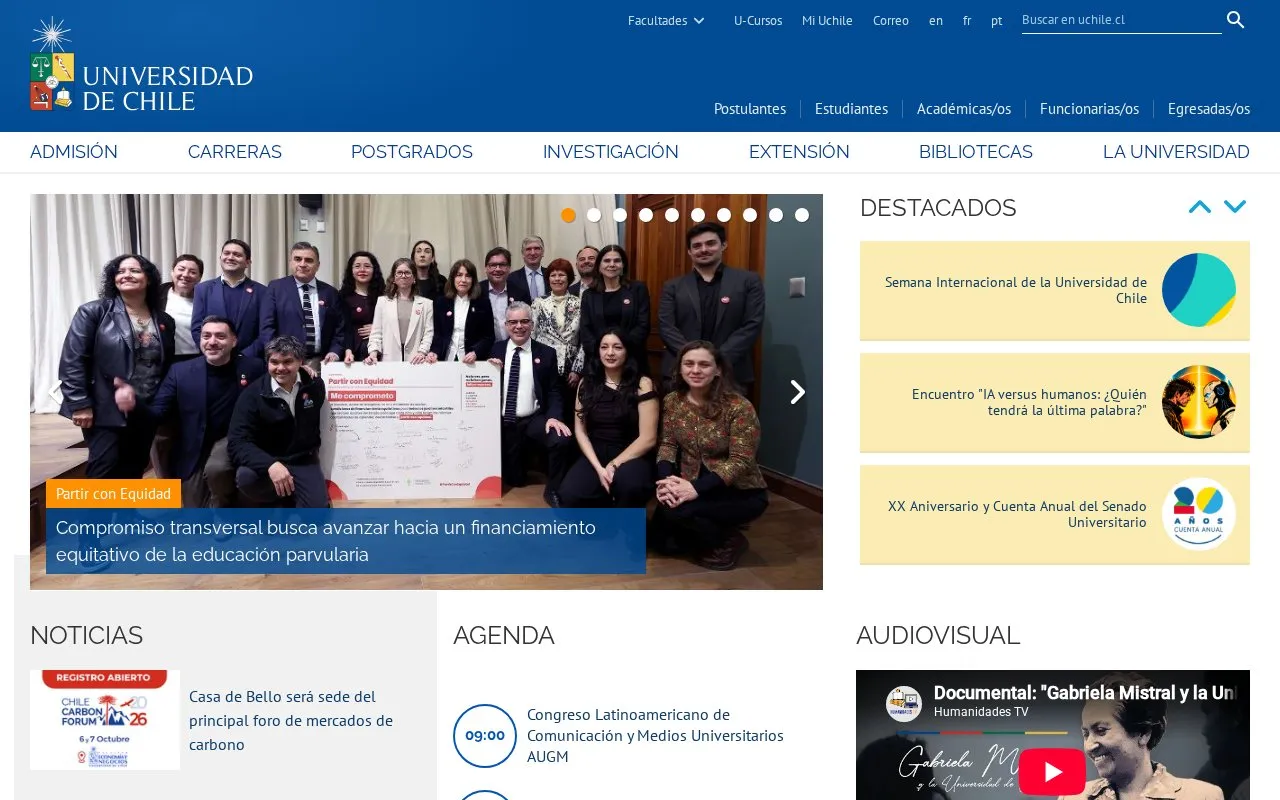
Task: Click the 20 Años Cuenta Anual icon
Action: (x=1199, y=514)
